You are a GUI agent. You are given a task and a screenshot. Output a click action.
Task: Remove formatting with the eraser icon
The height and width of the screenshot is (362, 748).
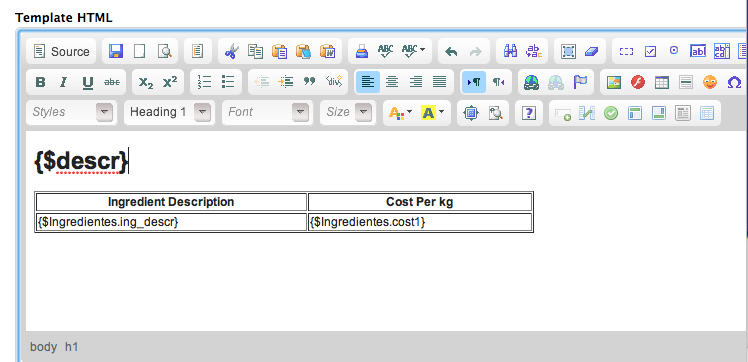click(591, 51)
